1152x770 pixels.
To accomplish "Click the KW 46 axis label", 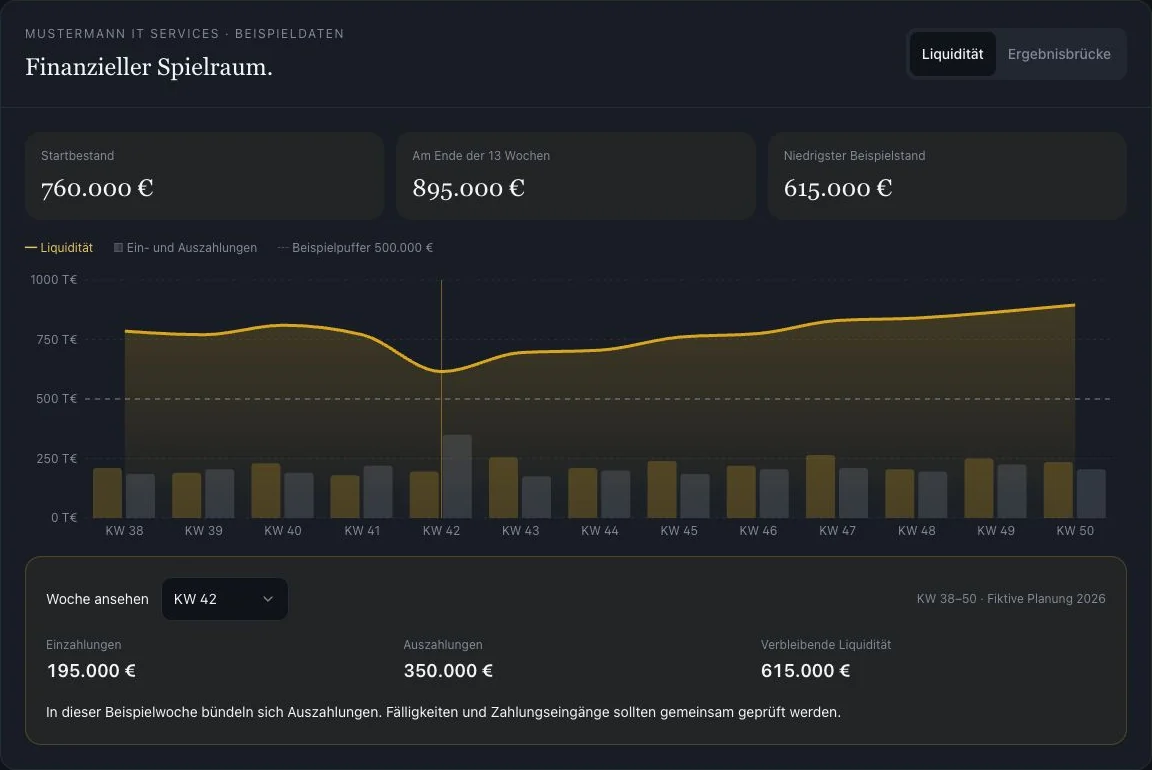I will (758, 530).
